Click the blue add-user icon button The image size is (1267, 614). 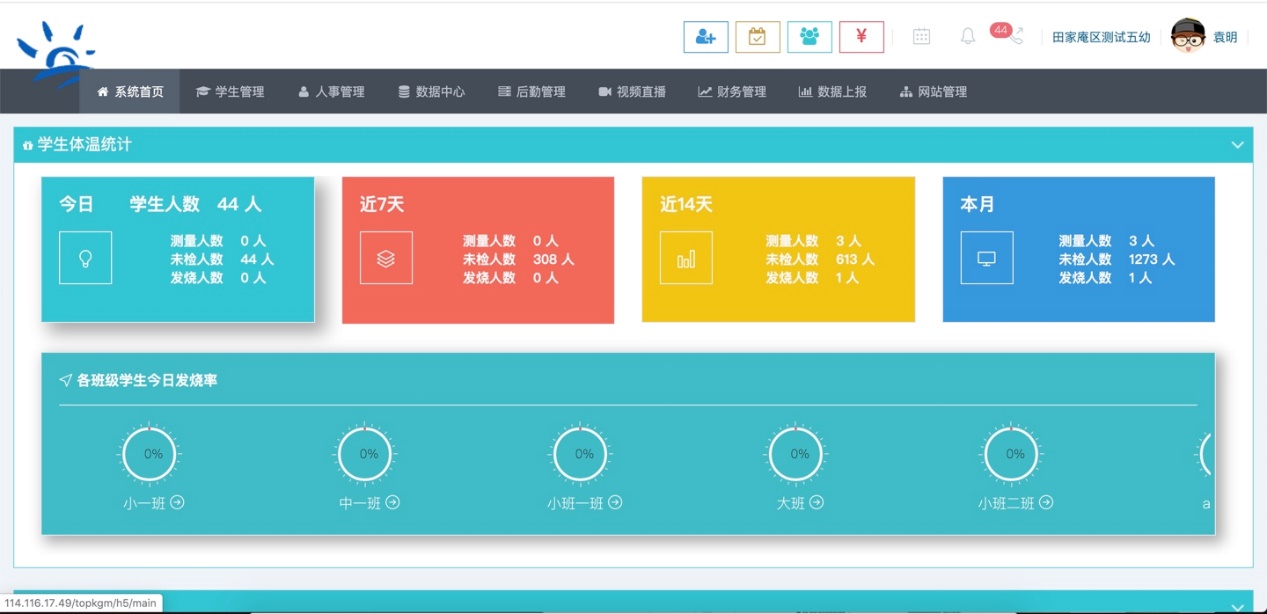click(x=705, y=37)
